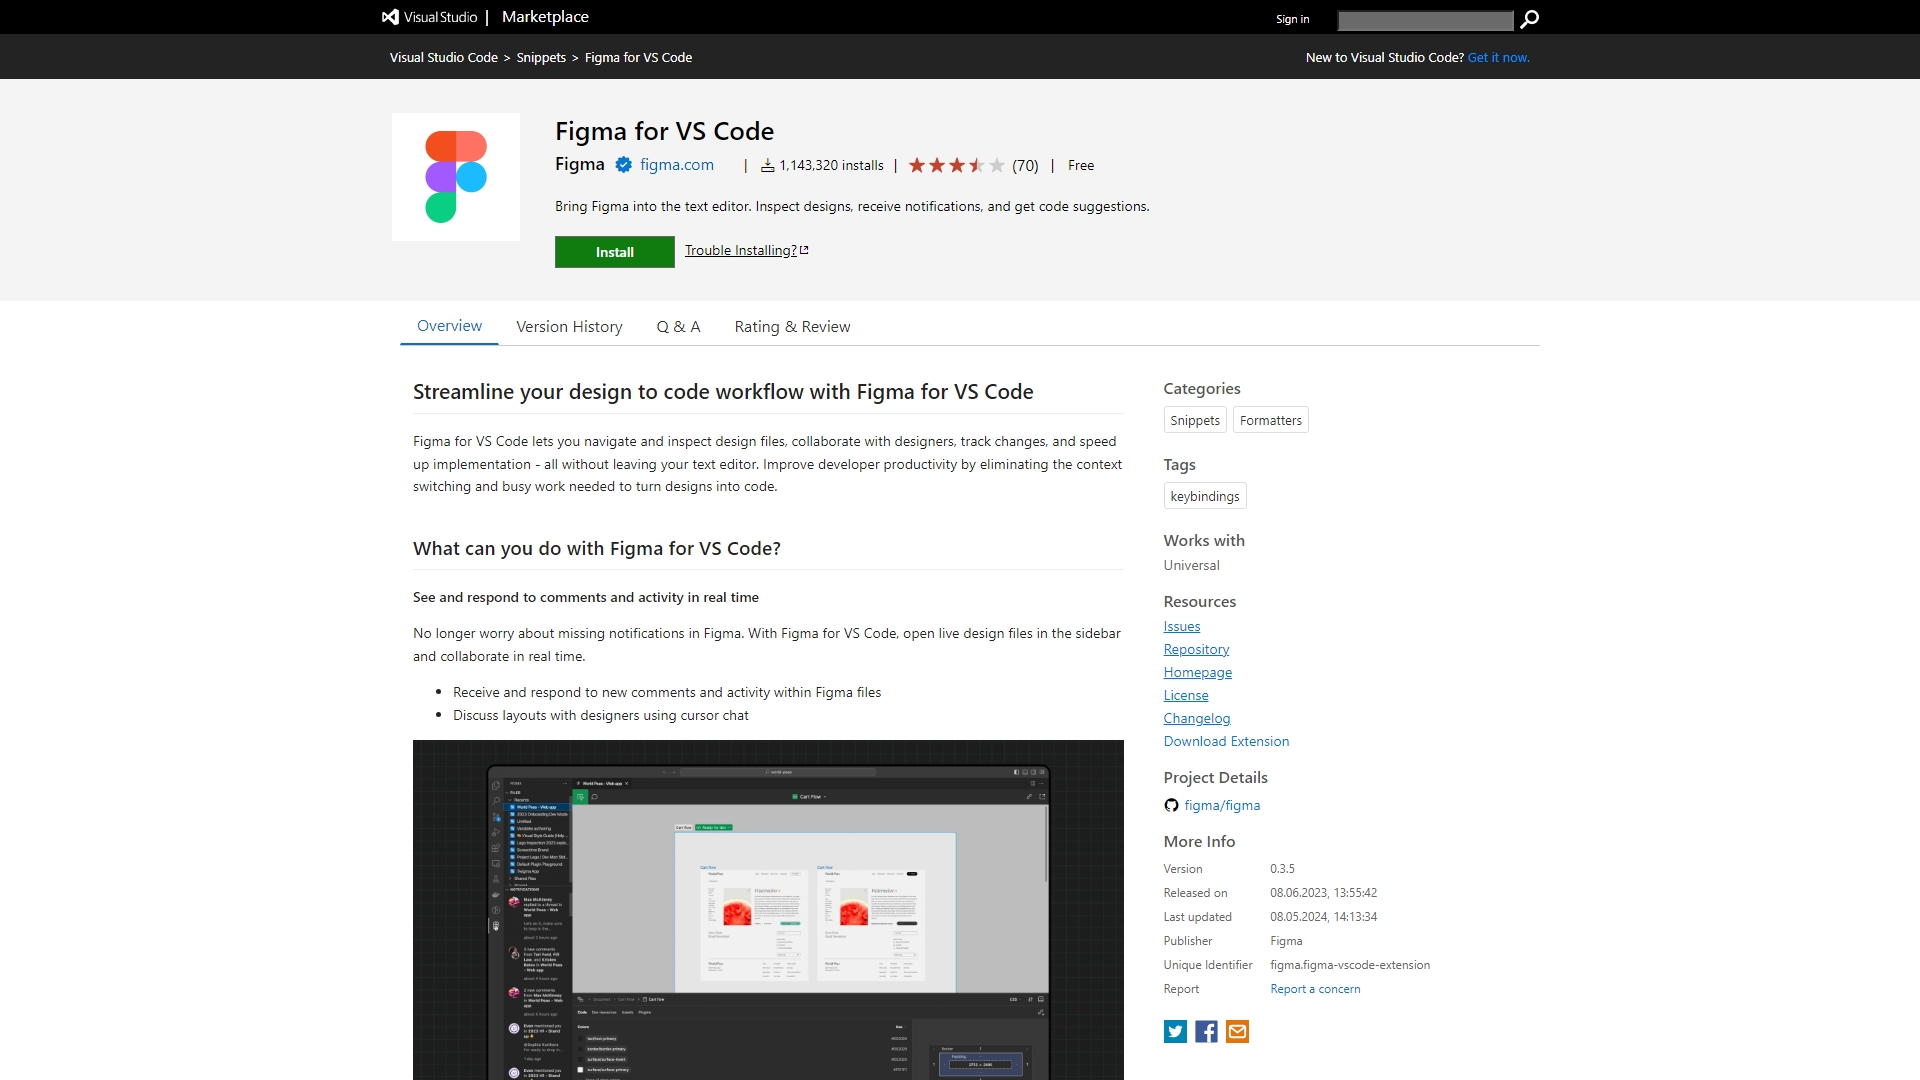The height and width of the screenshot is (1080, 1920).
Task: Click the Sign in link
Action: click(x=1292, y=19)
